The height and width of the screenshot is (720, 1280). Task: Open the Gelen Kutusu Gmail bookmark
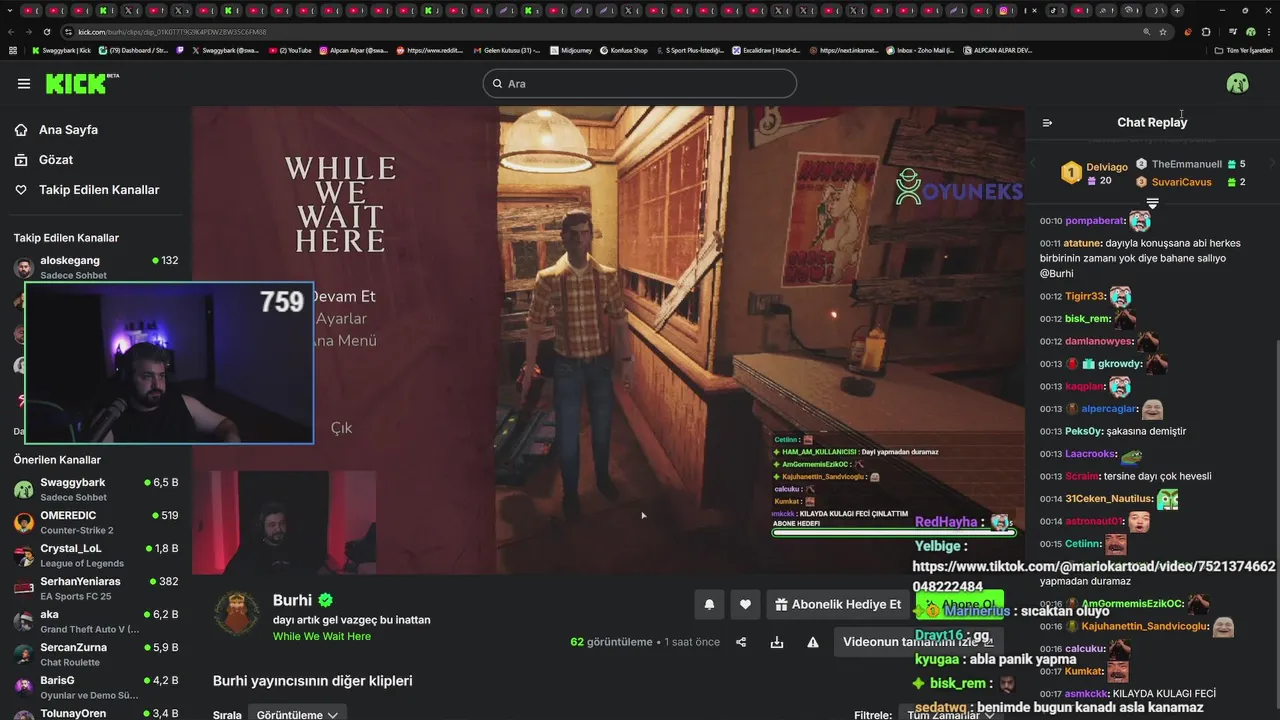coord(506,50)
